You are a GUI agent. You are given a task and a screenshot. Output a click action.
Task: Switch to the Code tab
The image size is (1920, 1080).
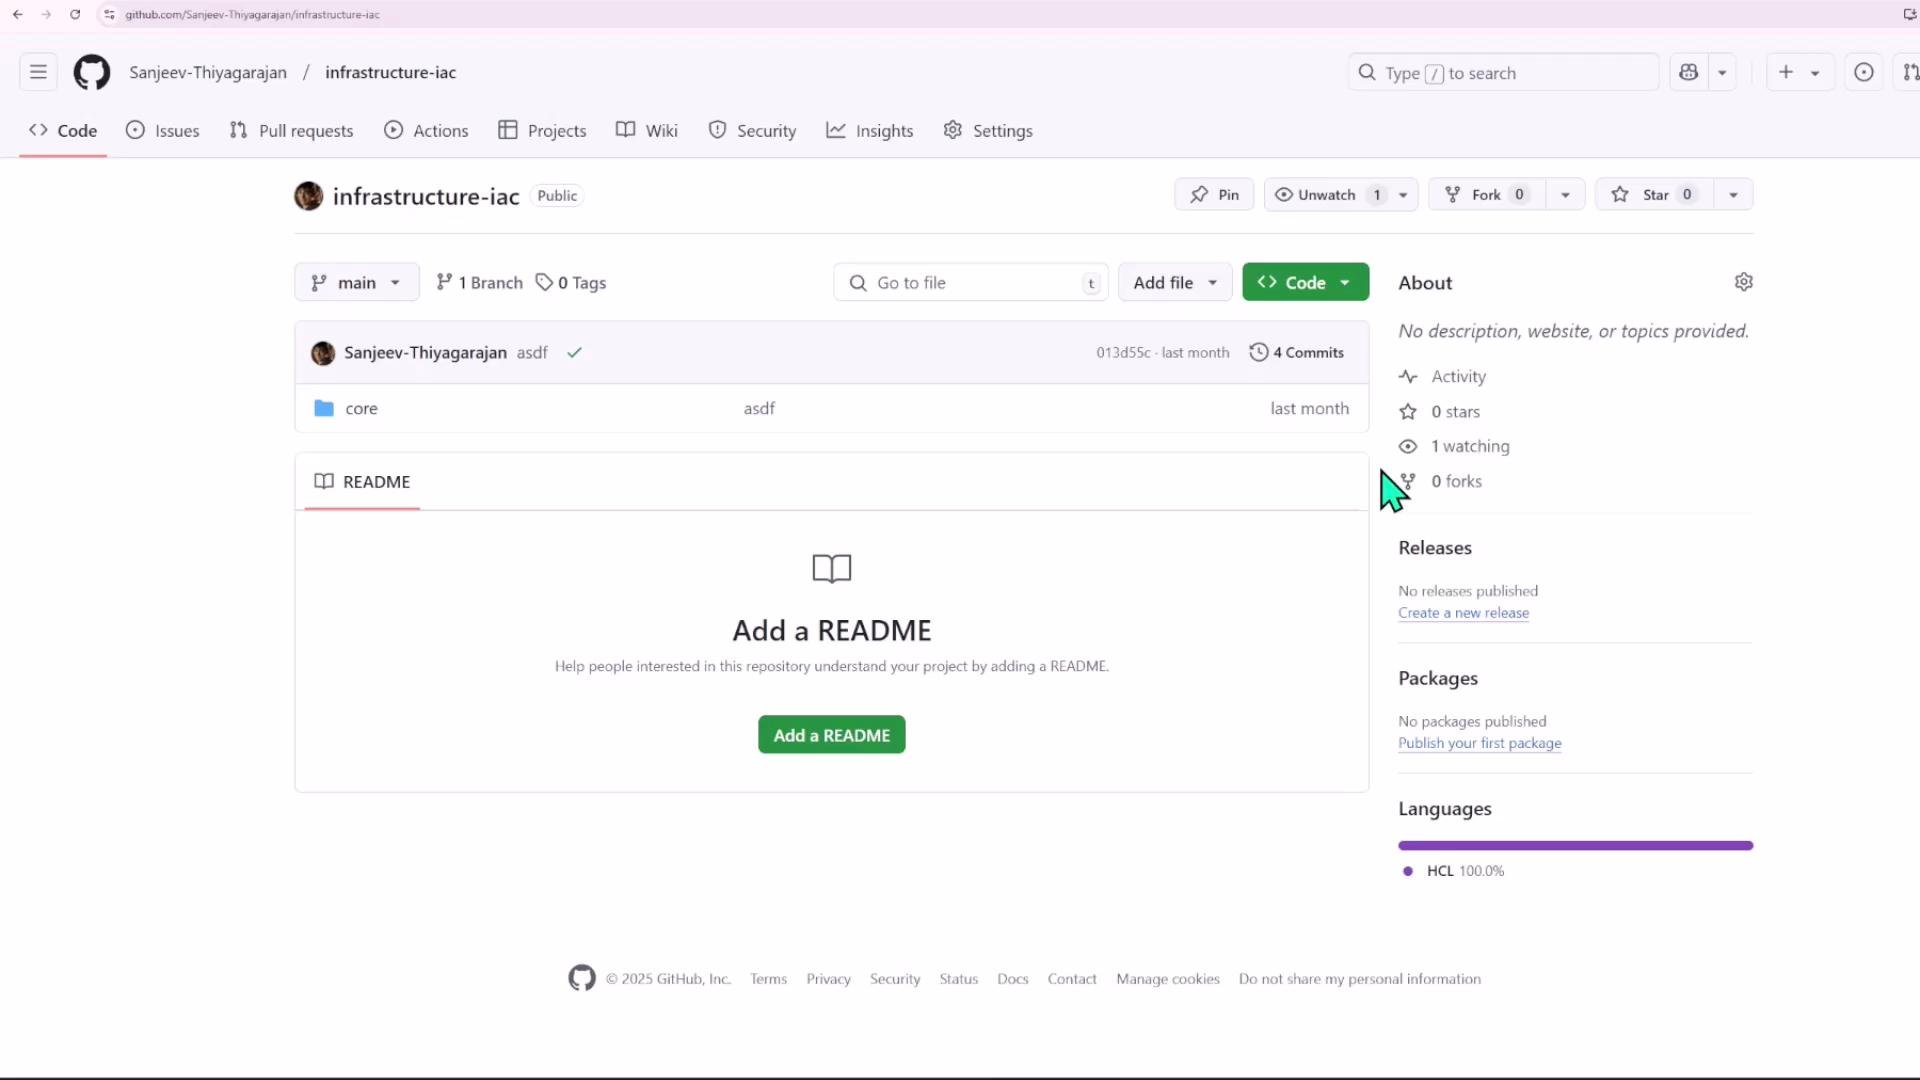coord(63,131)
